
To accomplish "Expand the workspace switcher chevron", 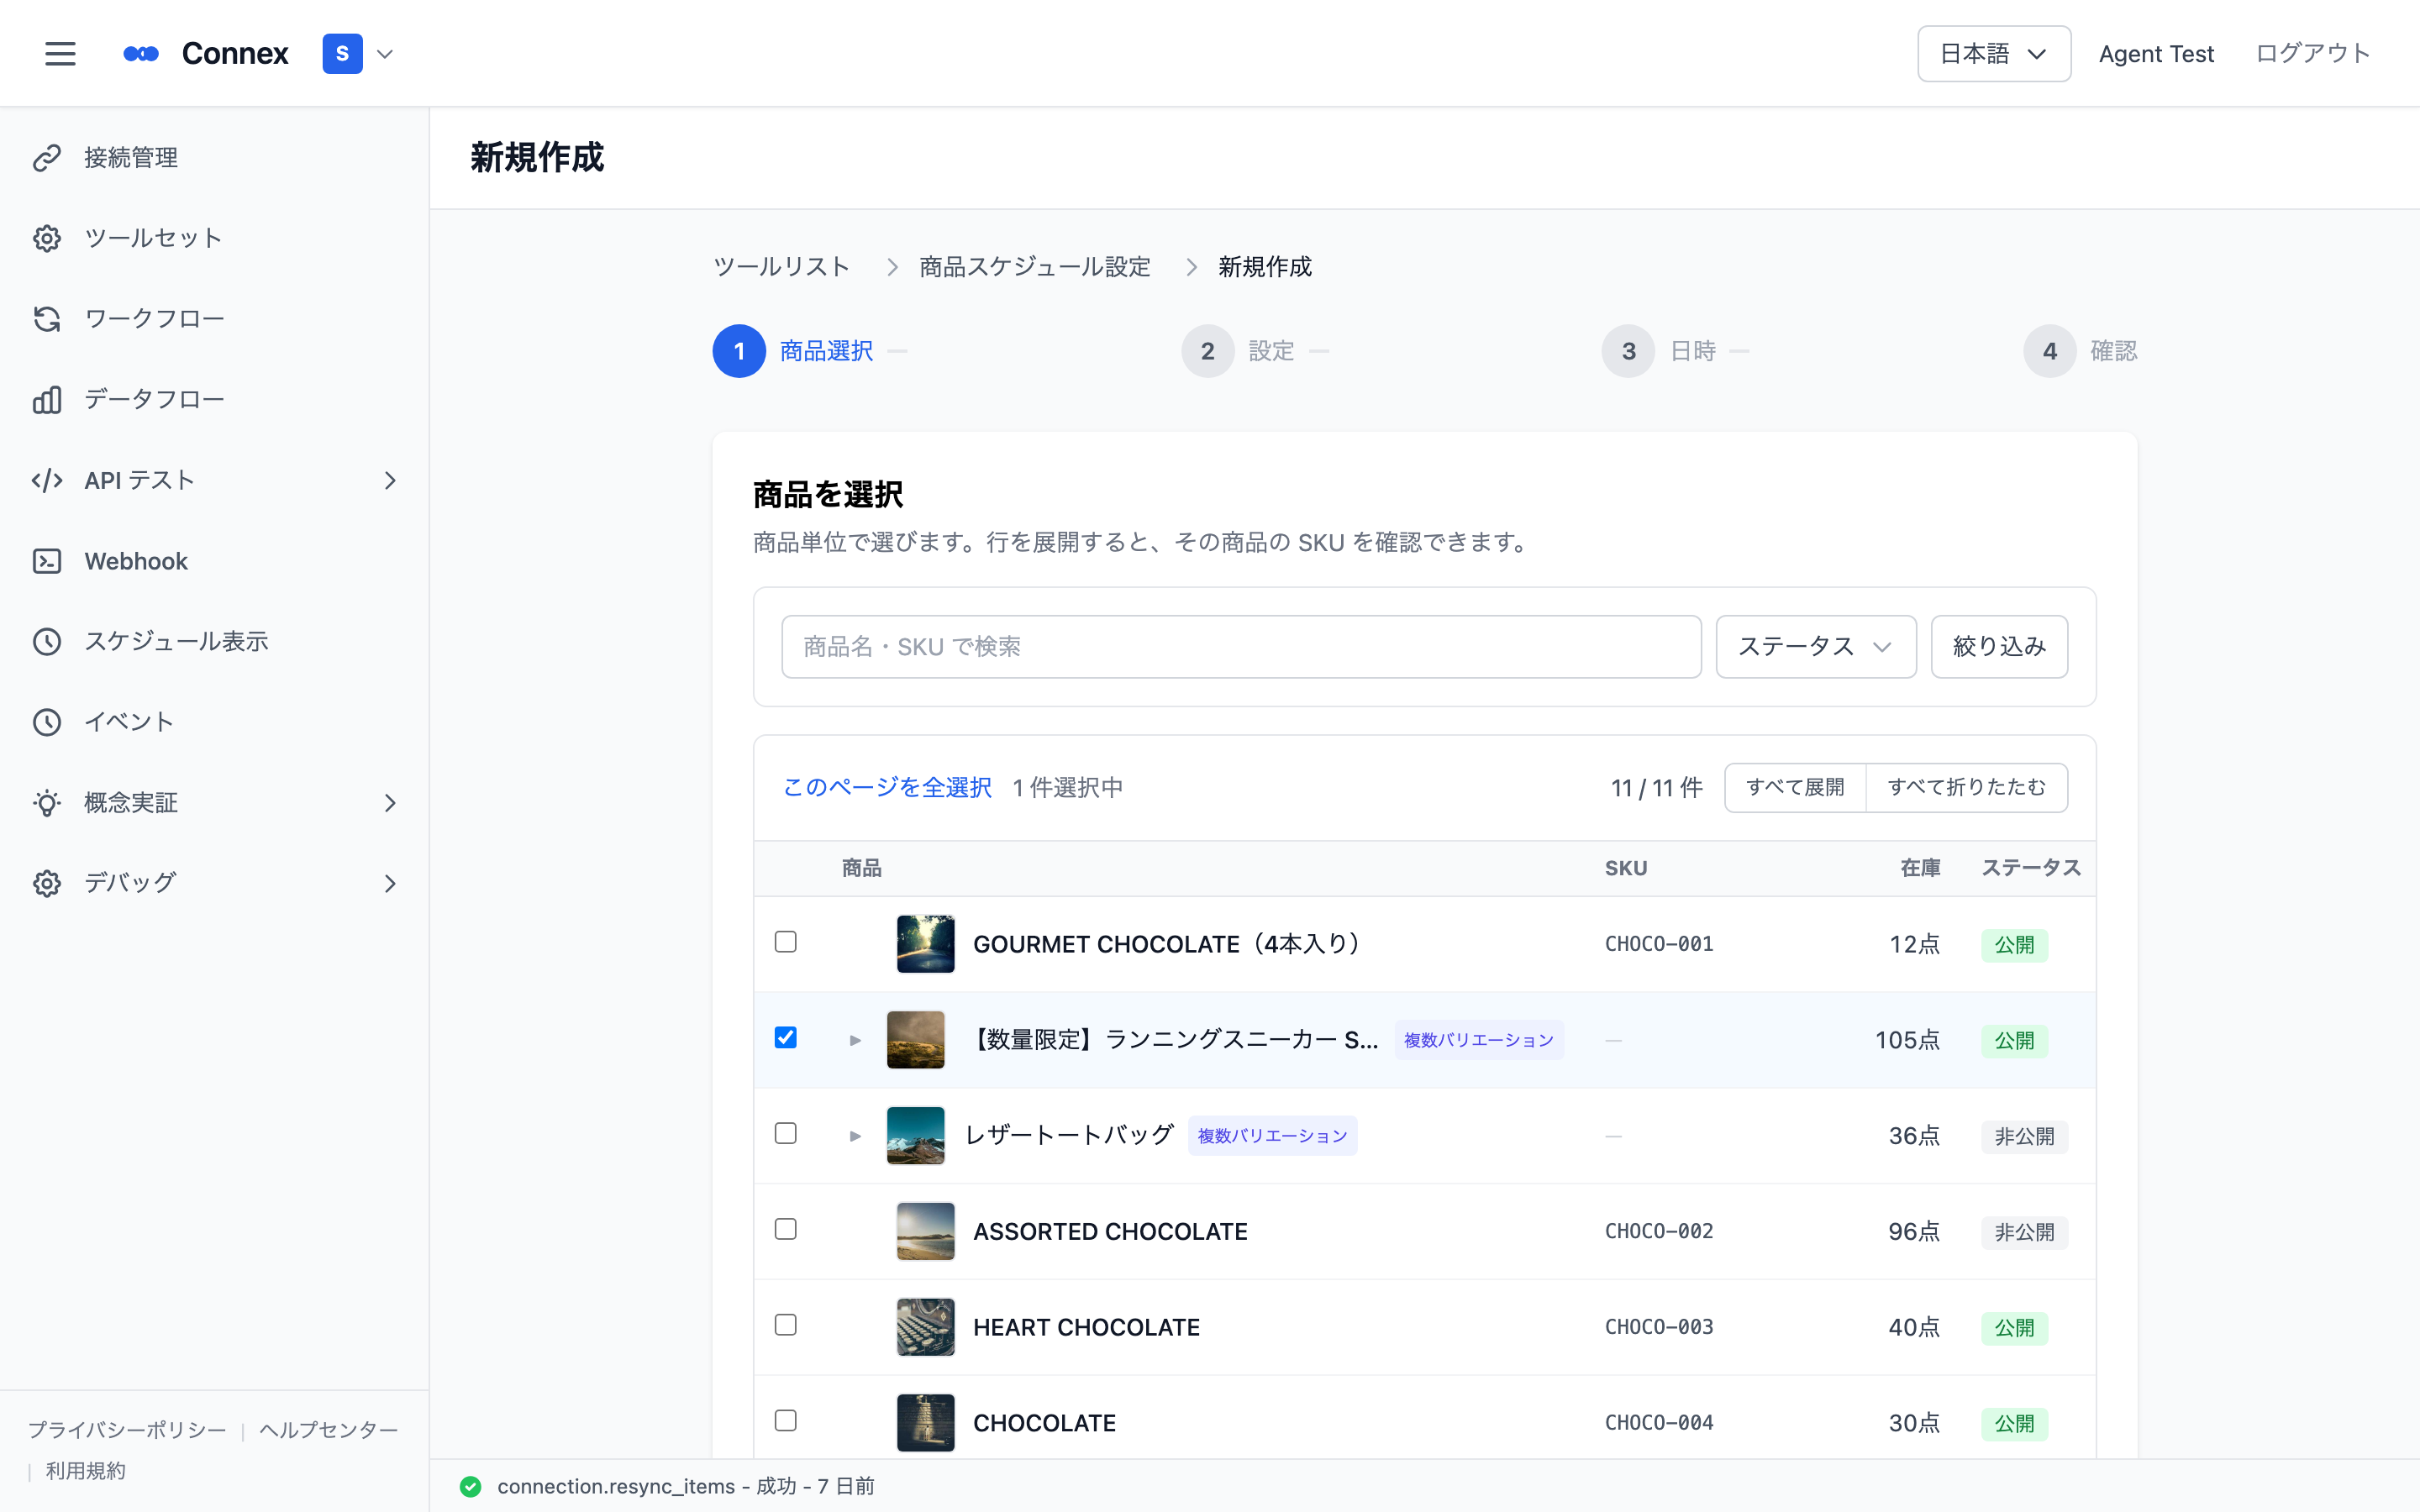I will tap(385, 54).
